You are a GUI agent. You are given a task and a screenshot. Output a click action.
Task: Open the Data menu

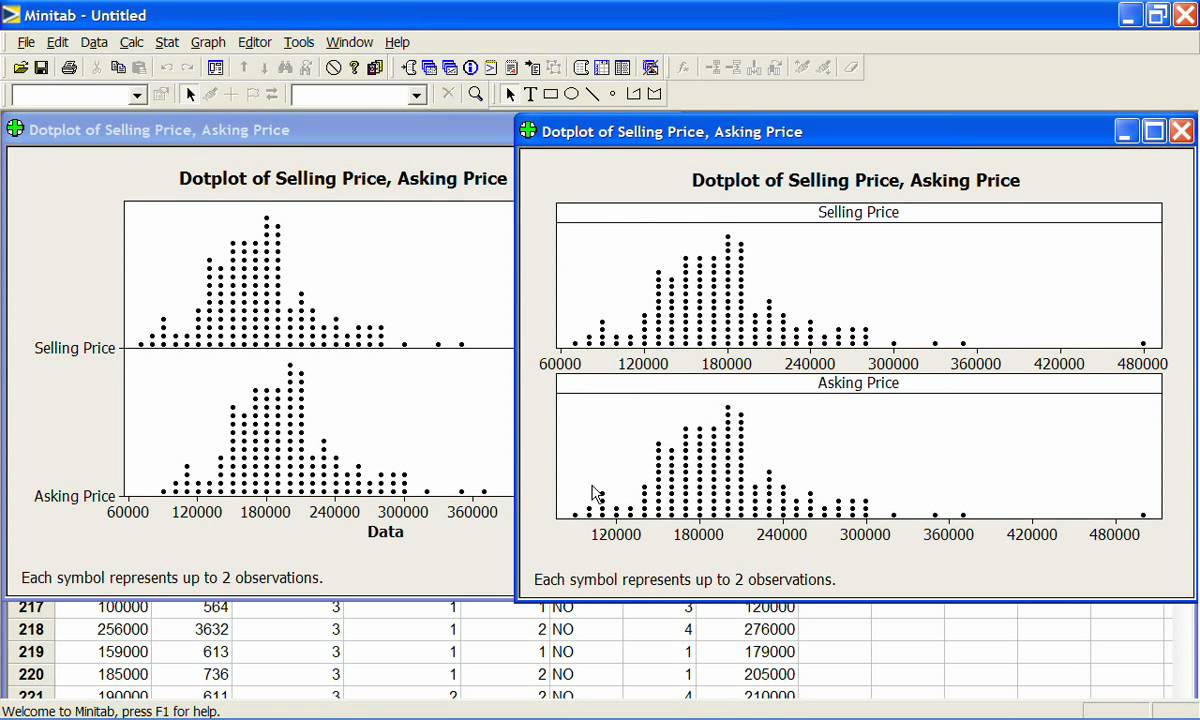tap(94, 42)
